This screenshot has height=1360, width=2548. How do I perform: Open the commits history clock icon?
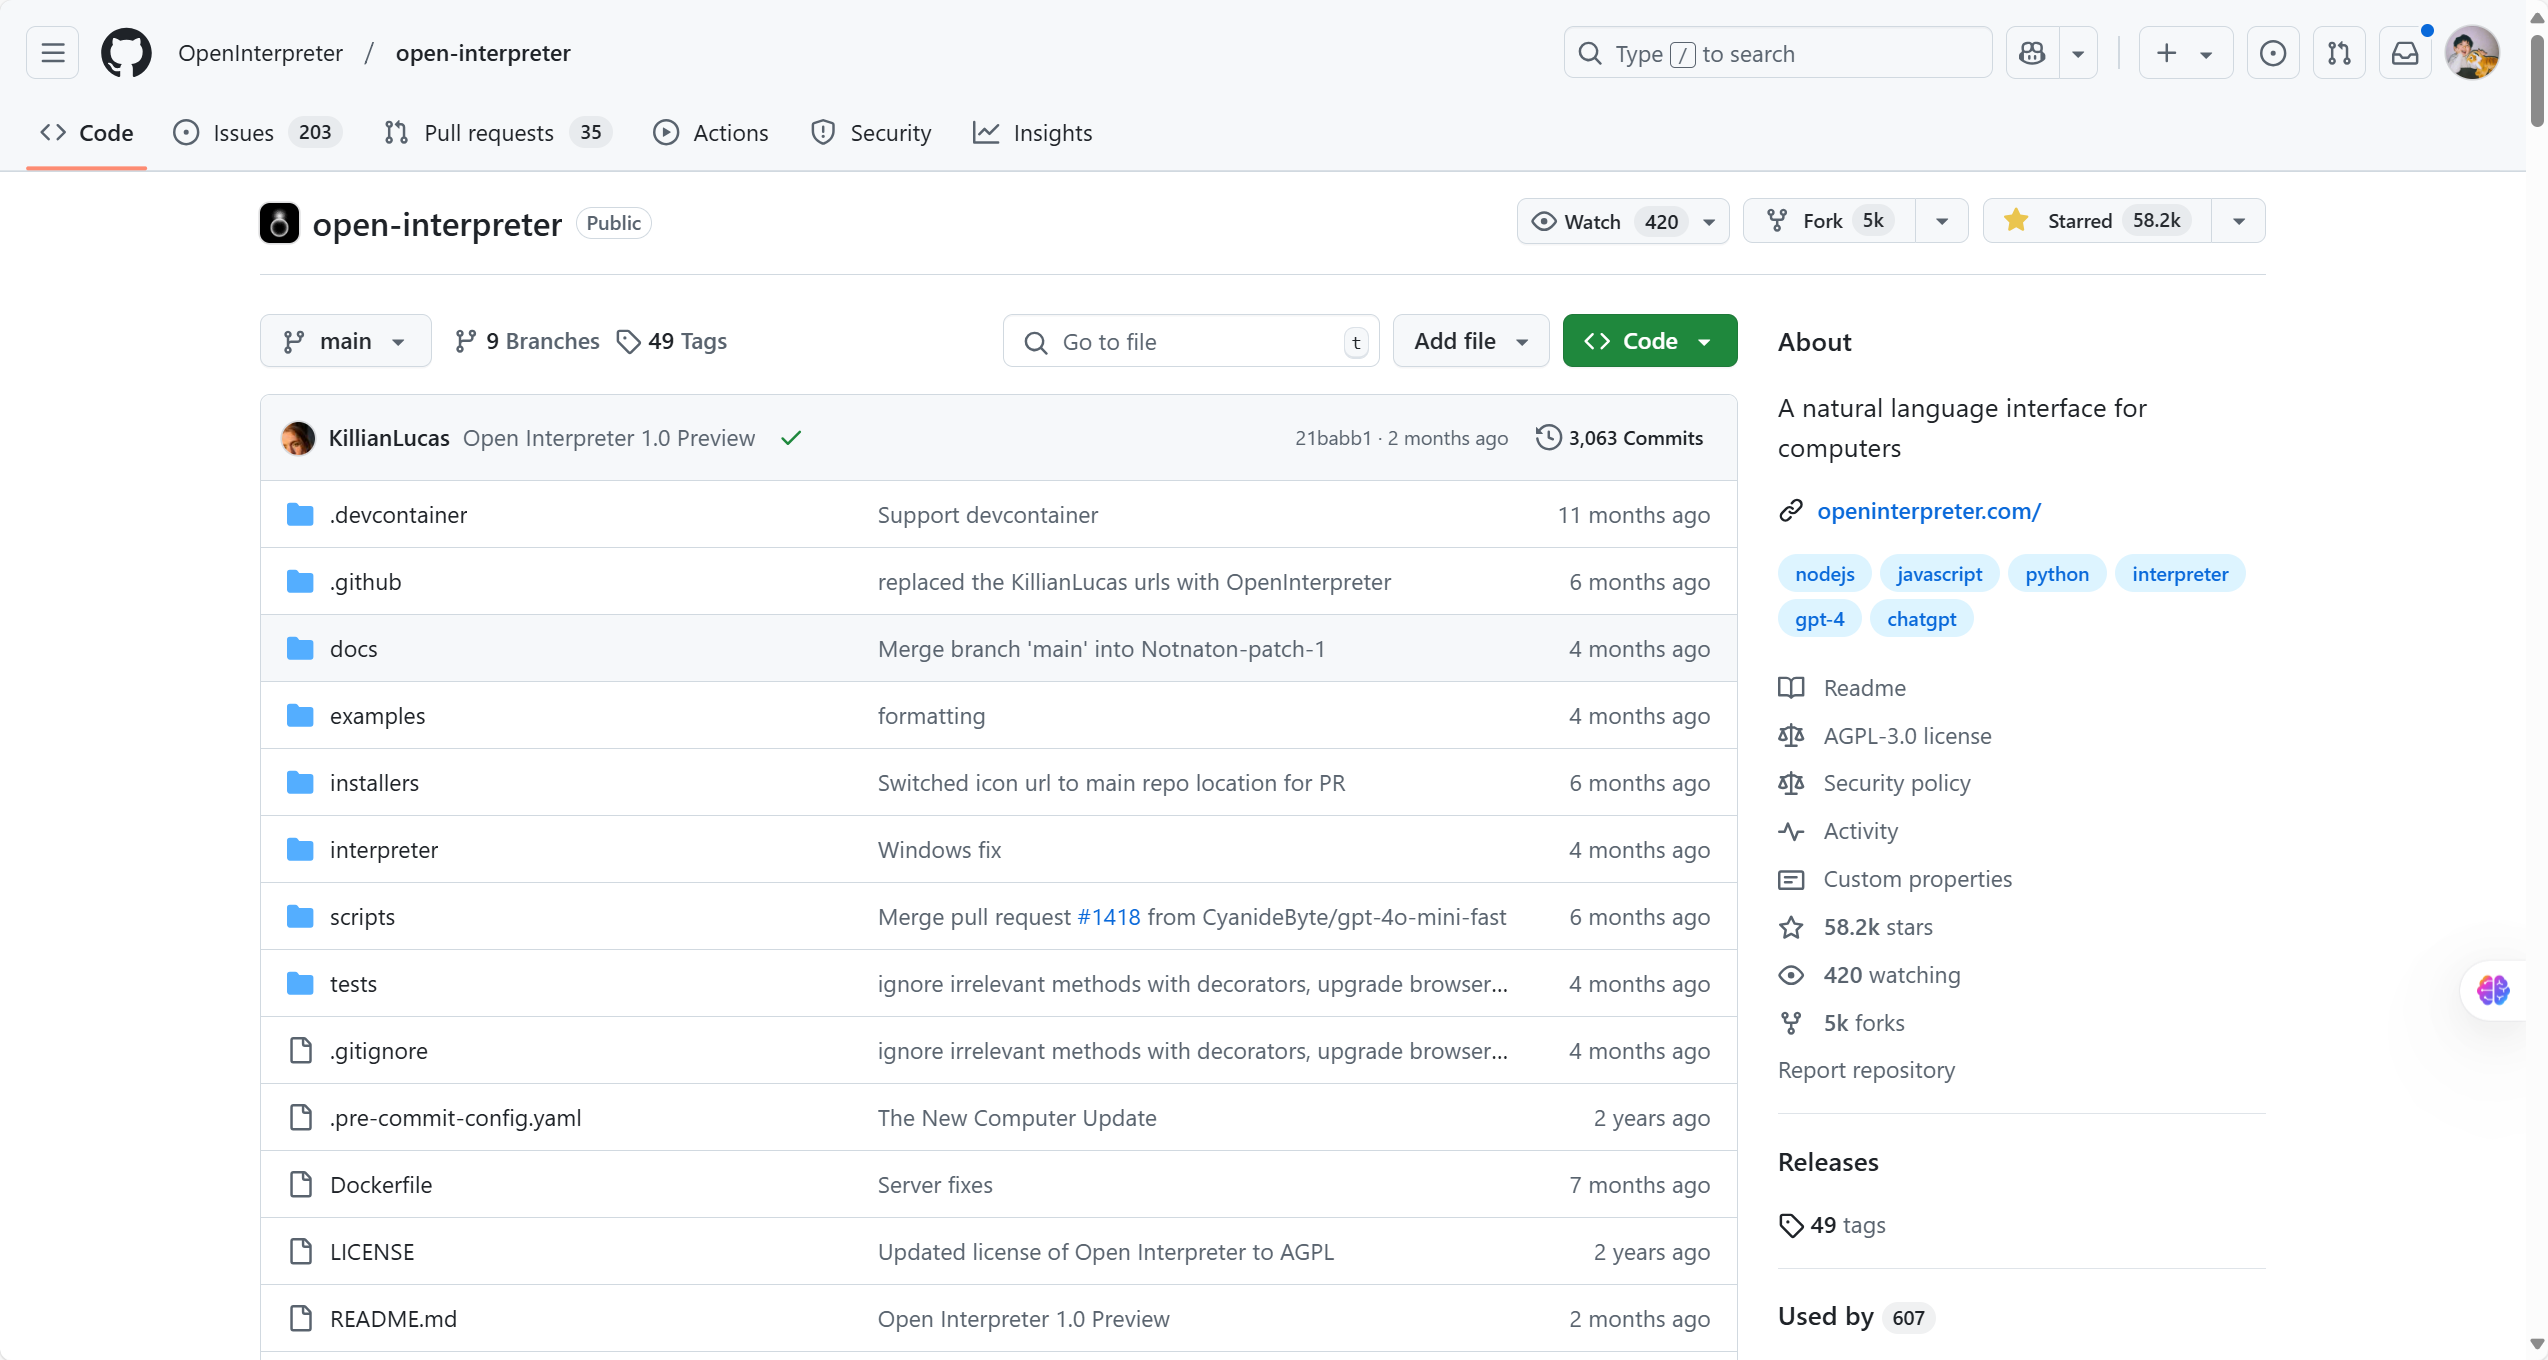1548,438
